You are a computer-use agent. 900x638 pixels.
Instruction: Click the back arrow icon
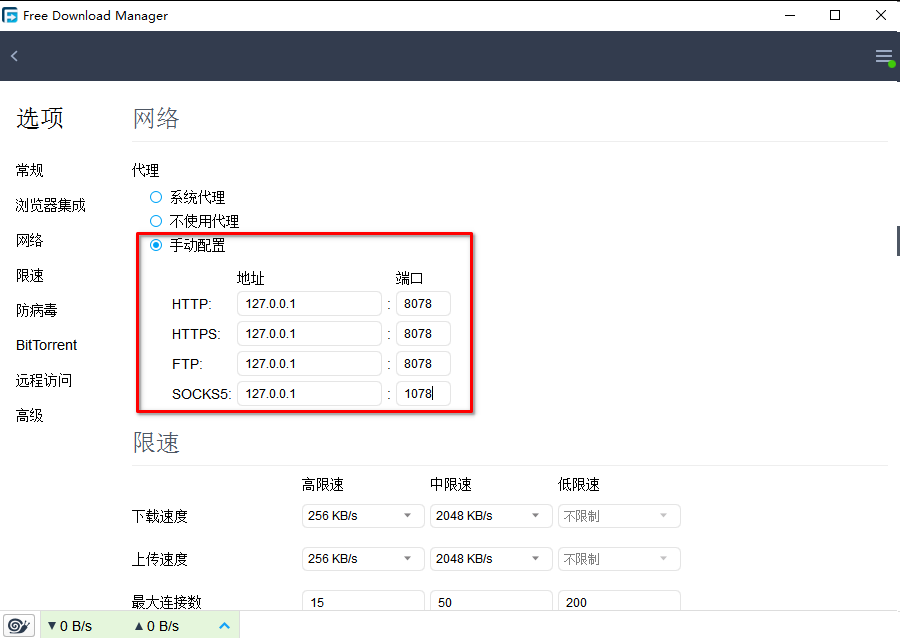click(14, 56)
